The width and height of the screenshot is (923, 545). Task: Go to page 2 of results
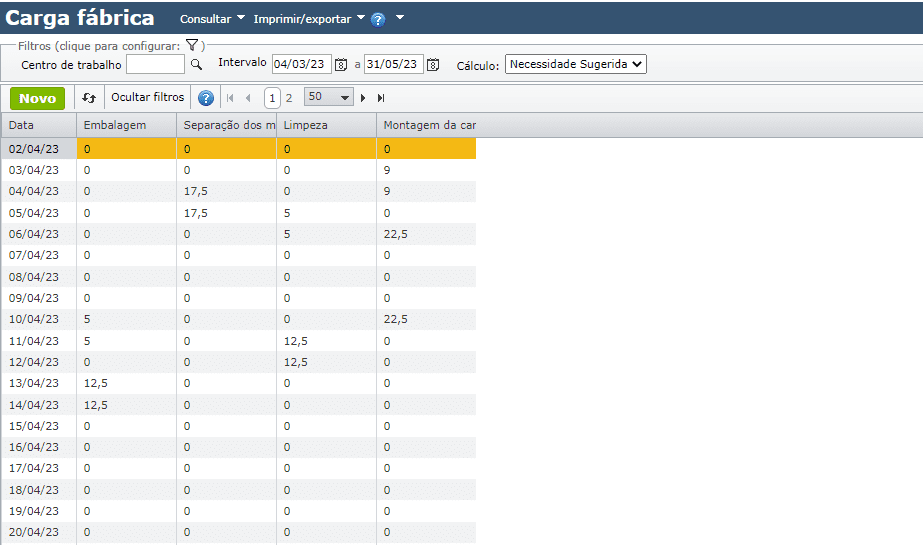coord(289,98)
